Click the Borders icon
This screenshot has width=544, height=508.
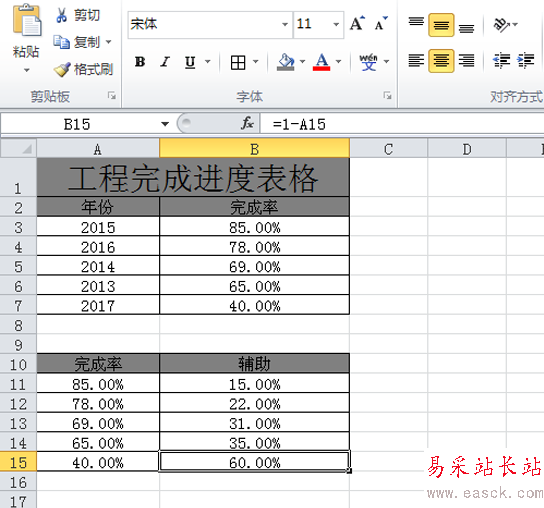point(238,63)
